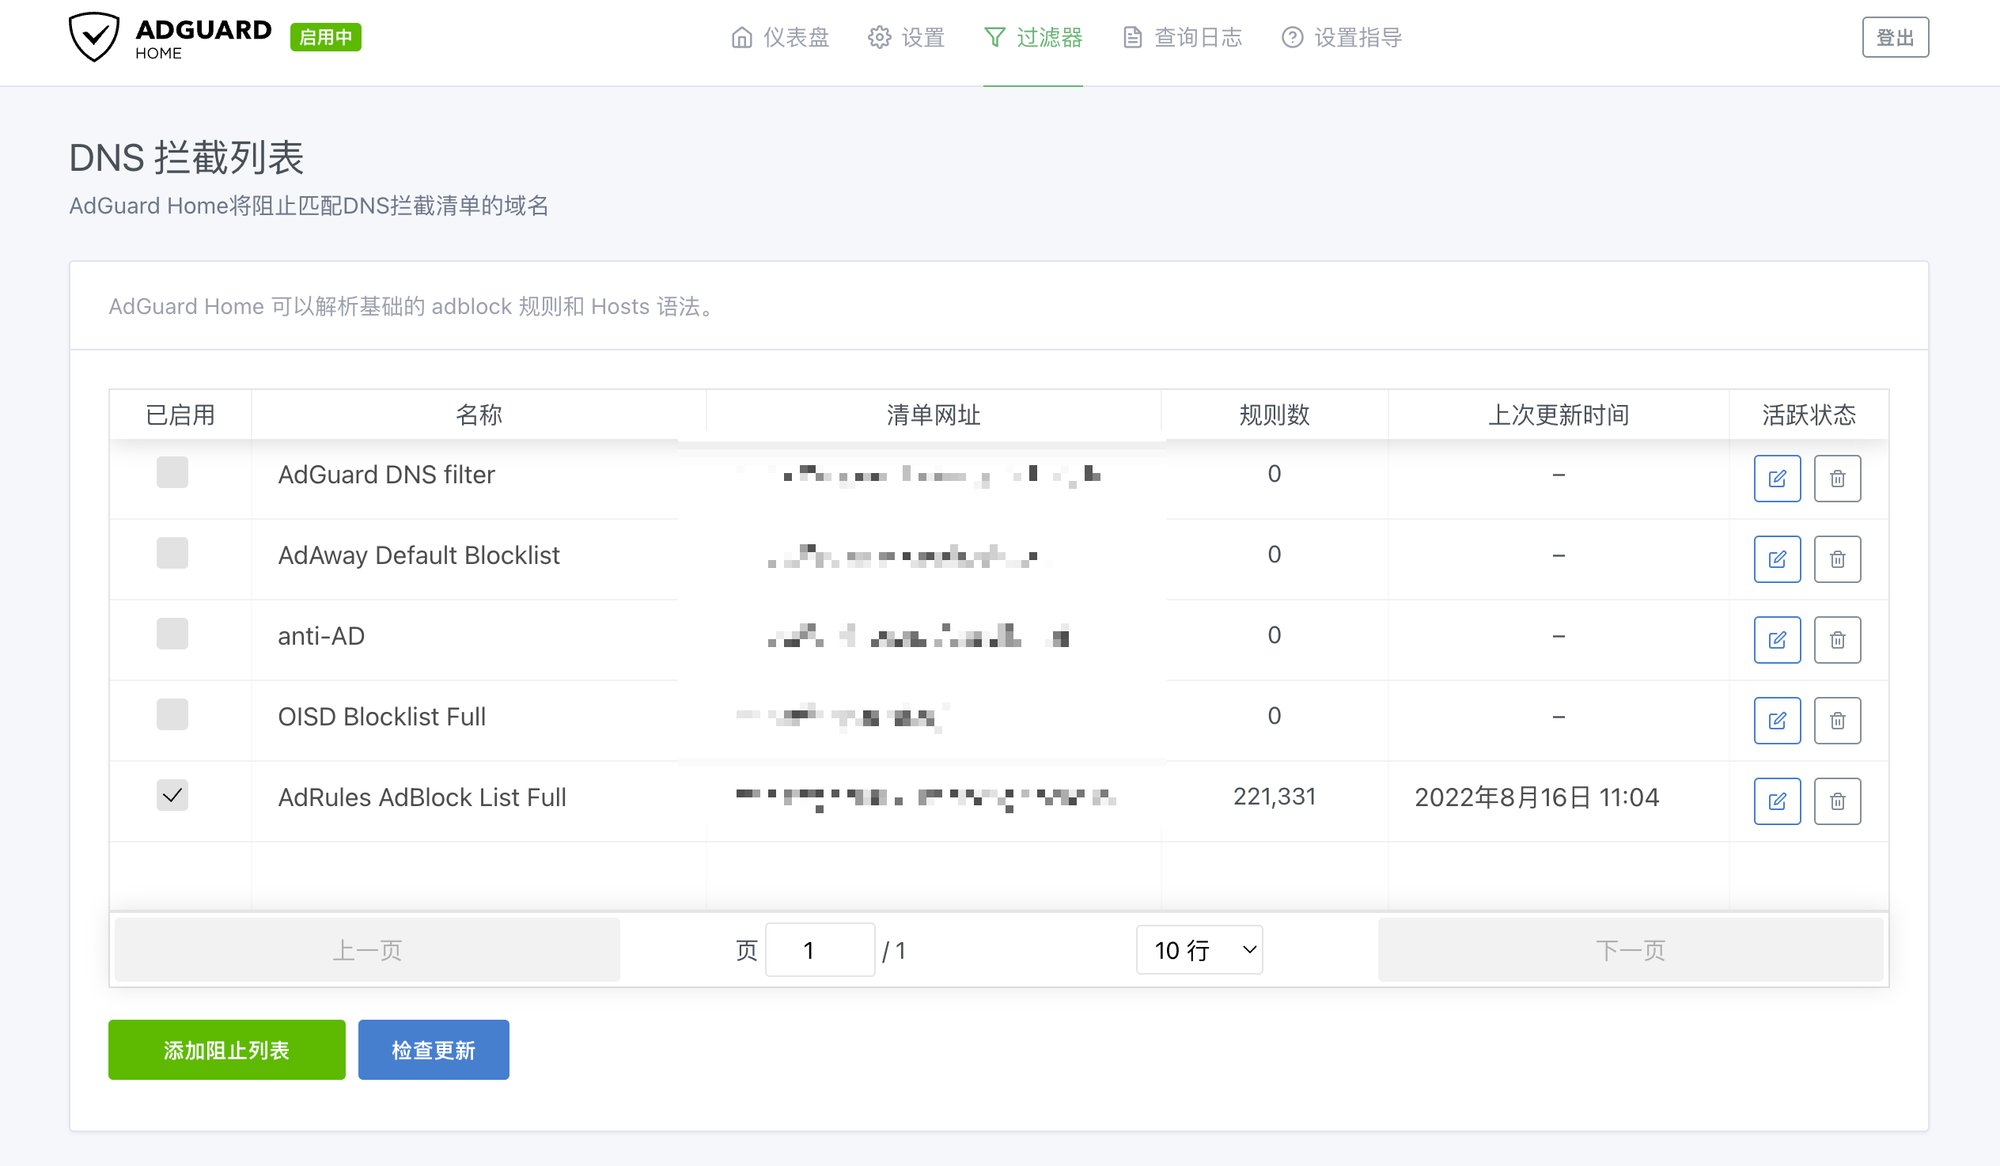
Task: Click the 登出 logout button
Action: 1895,37
